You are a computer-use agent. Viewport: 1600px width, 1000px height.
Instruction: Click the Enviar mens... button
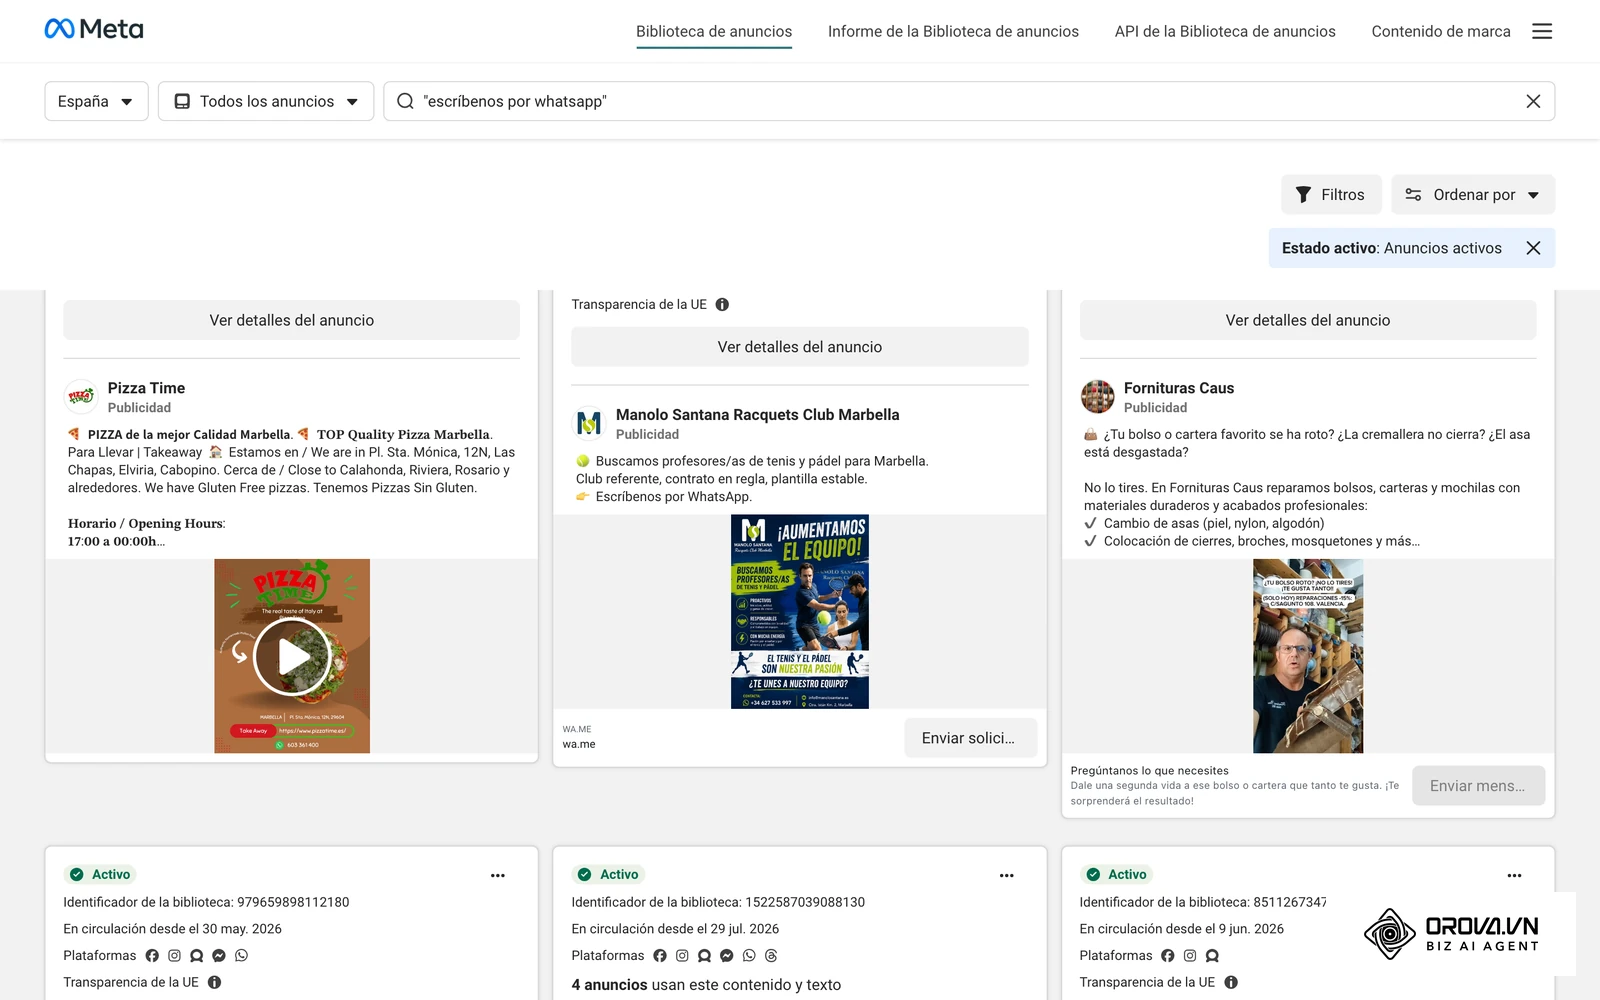tap(1478, 786)
